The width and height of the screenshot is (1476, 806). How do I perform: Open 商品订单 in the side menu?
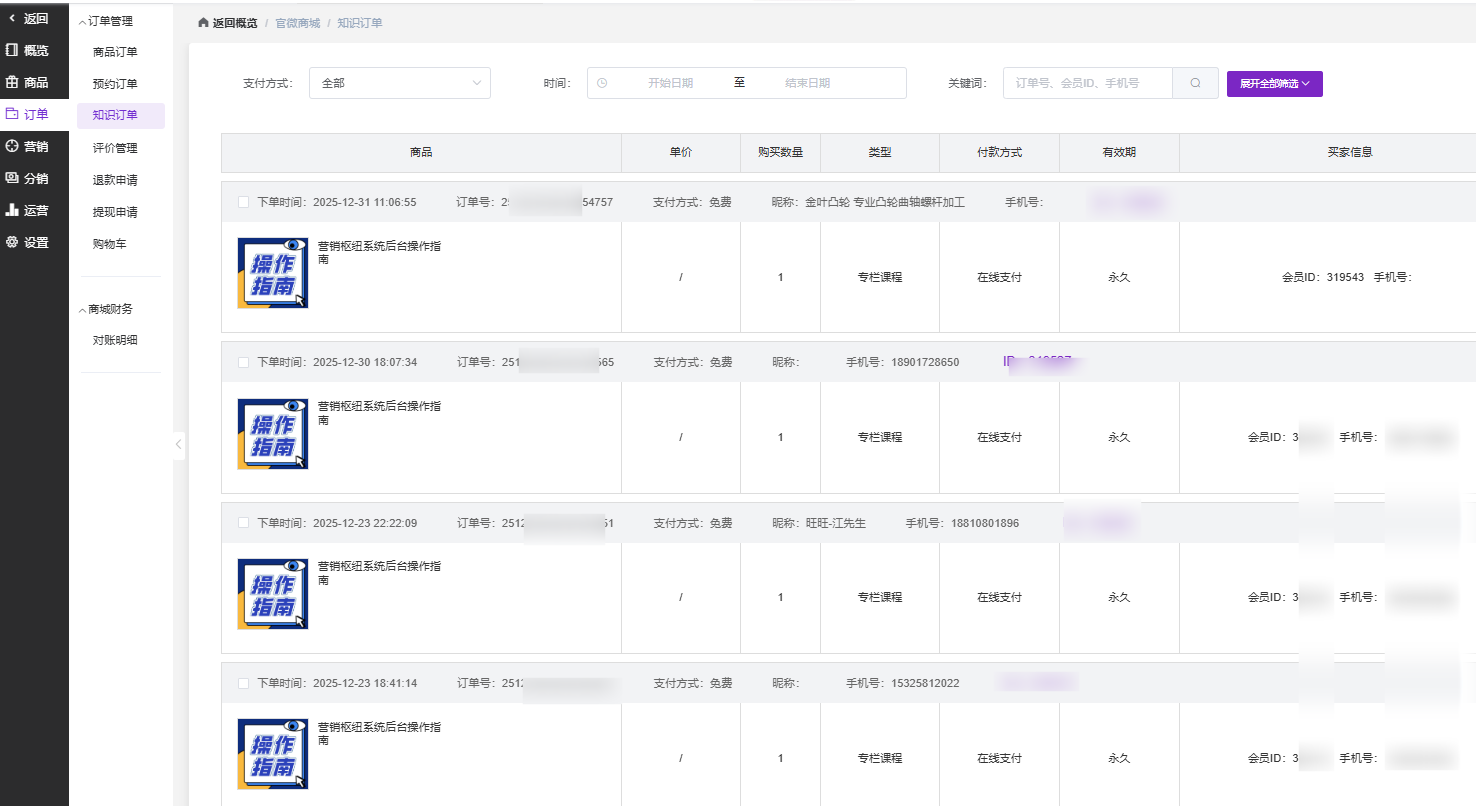pyautogui.click(x=115, y=52)
